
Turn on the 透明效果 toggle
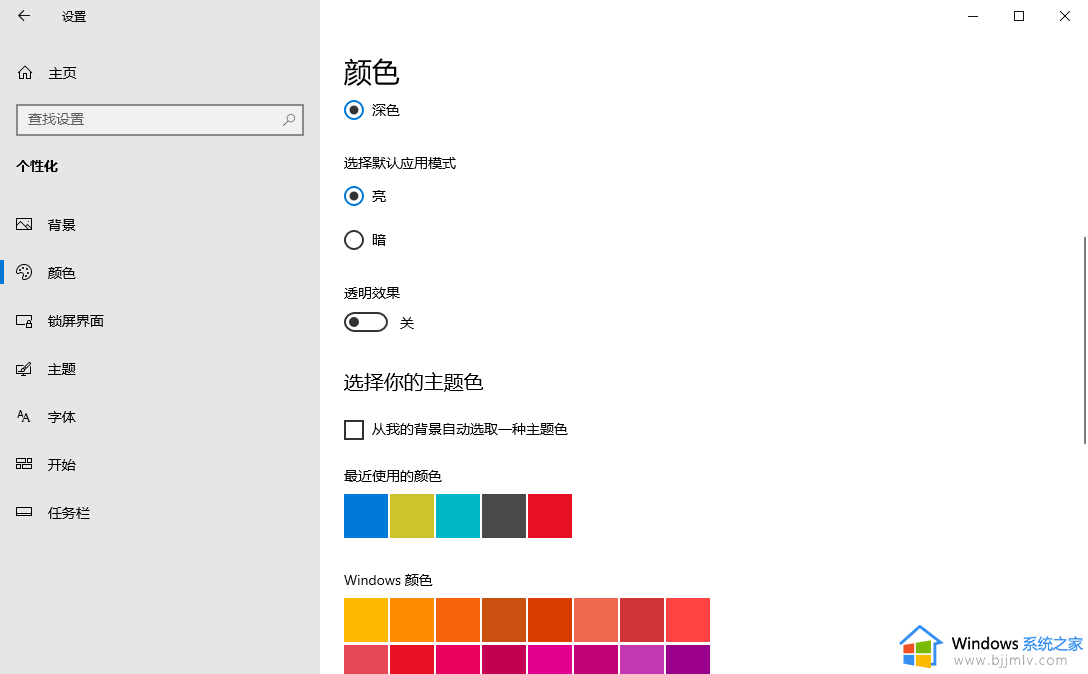point(366,322)
